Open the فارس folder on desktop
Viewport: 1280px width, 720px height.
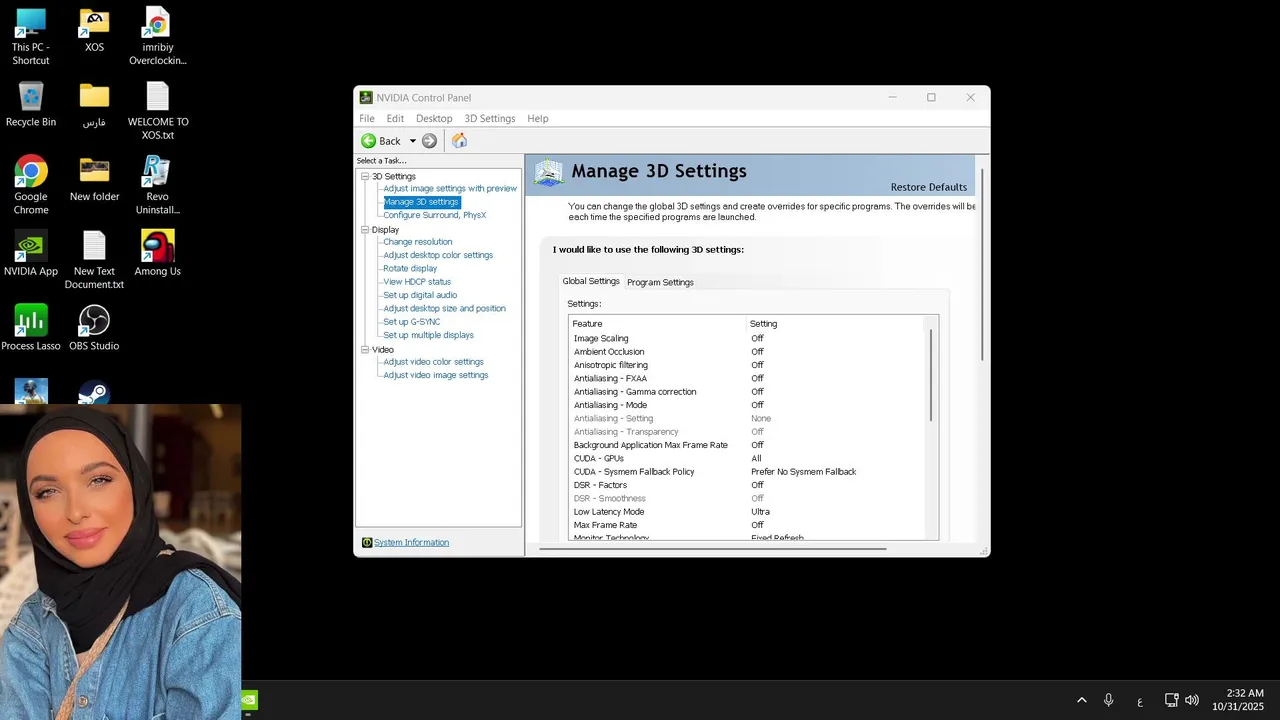pyautogui.click(x=94, y=105)
